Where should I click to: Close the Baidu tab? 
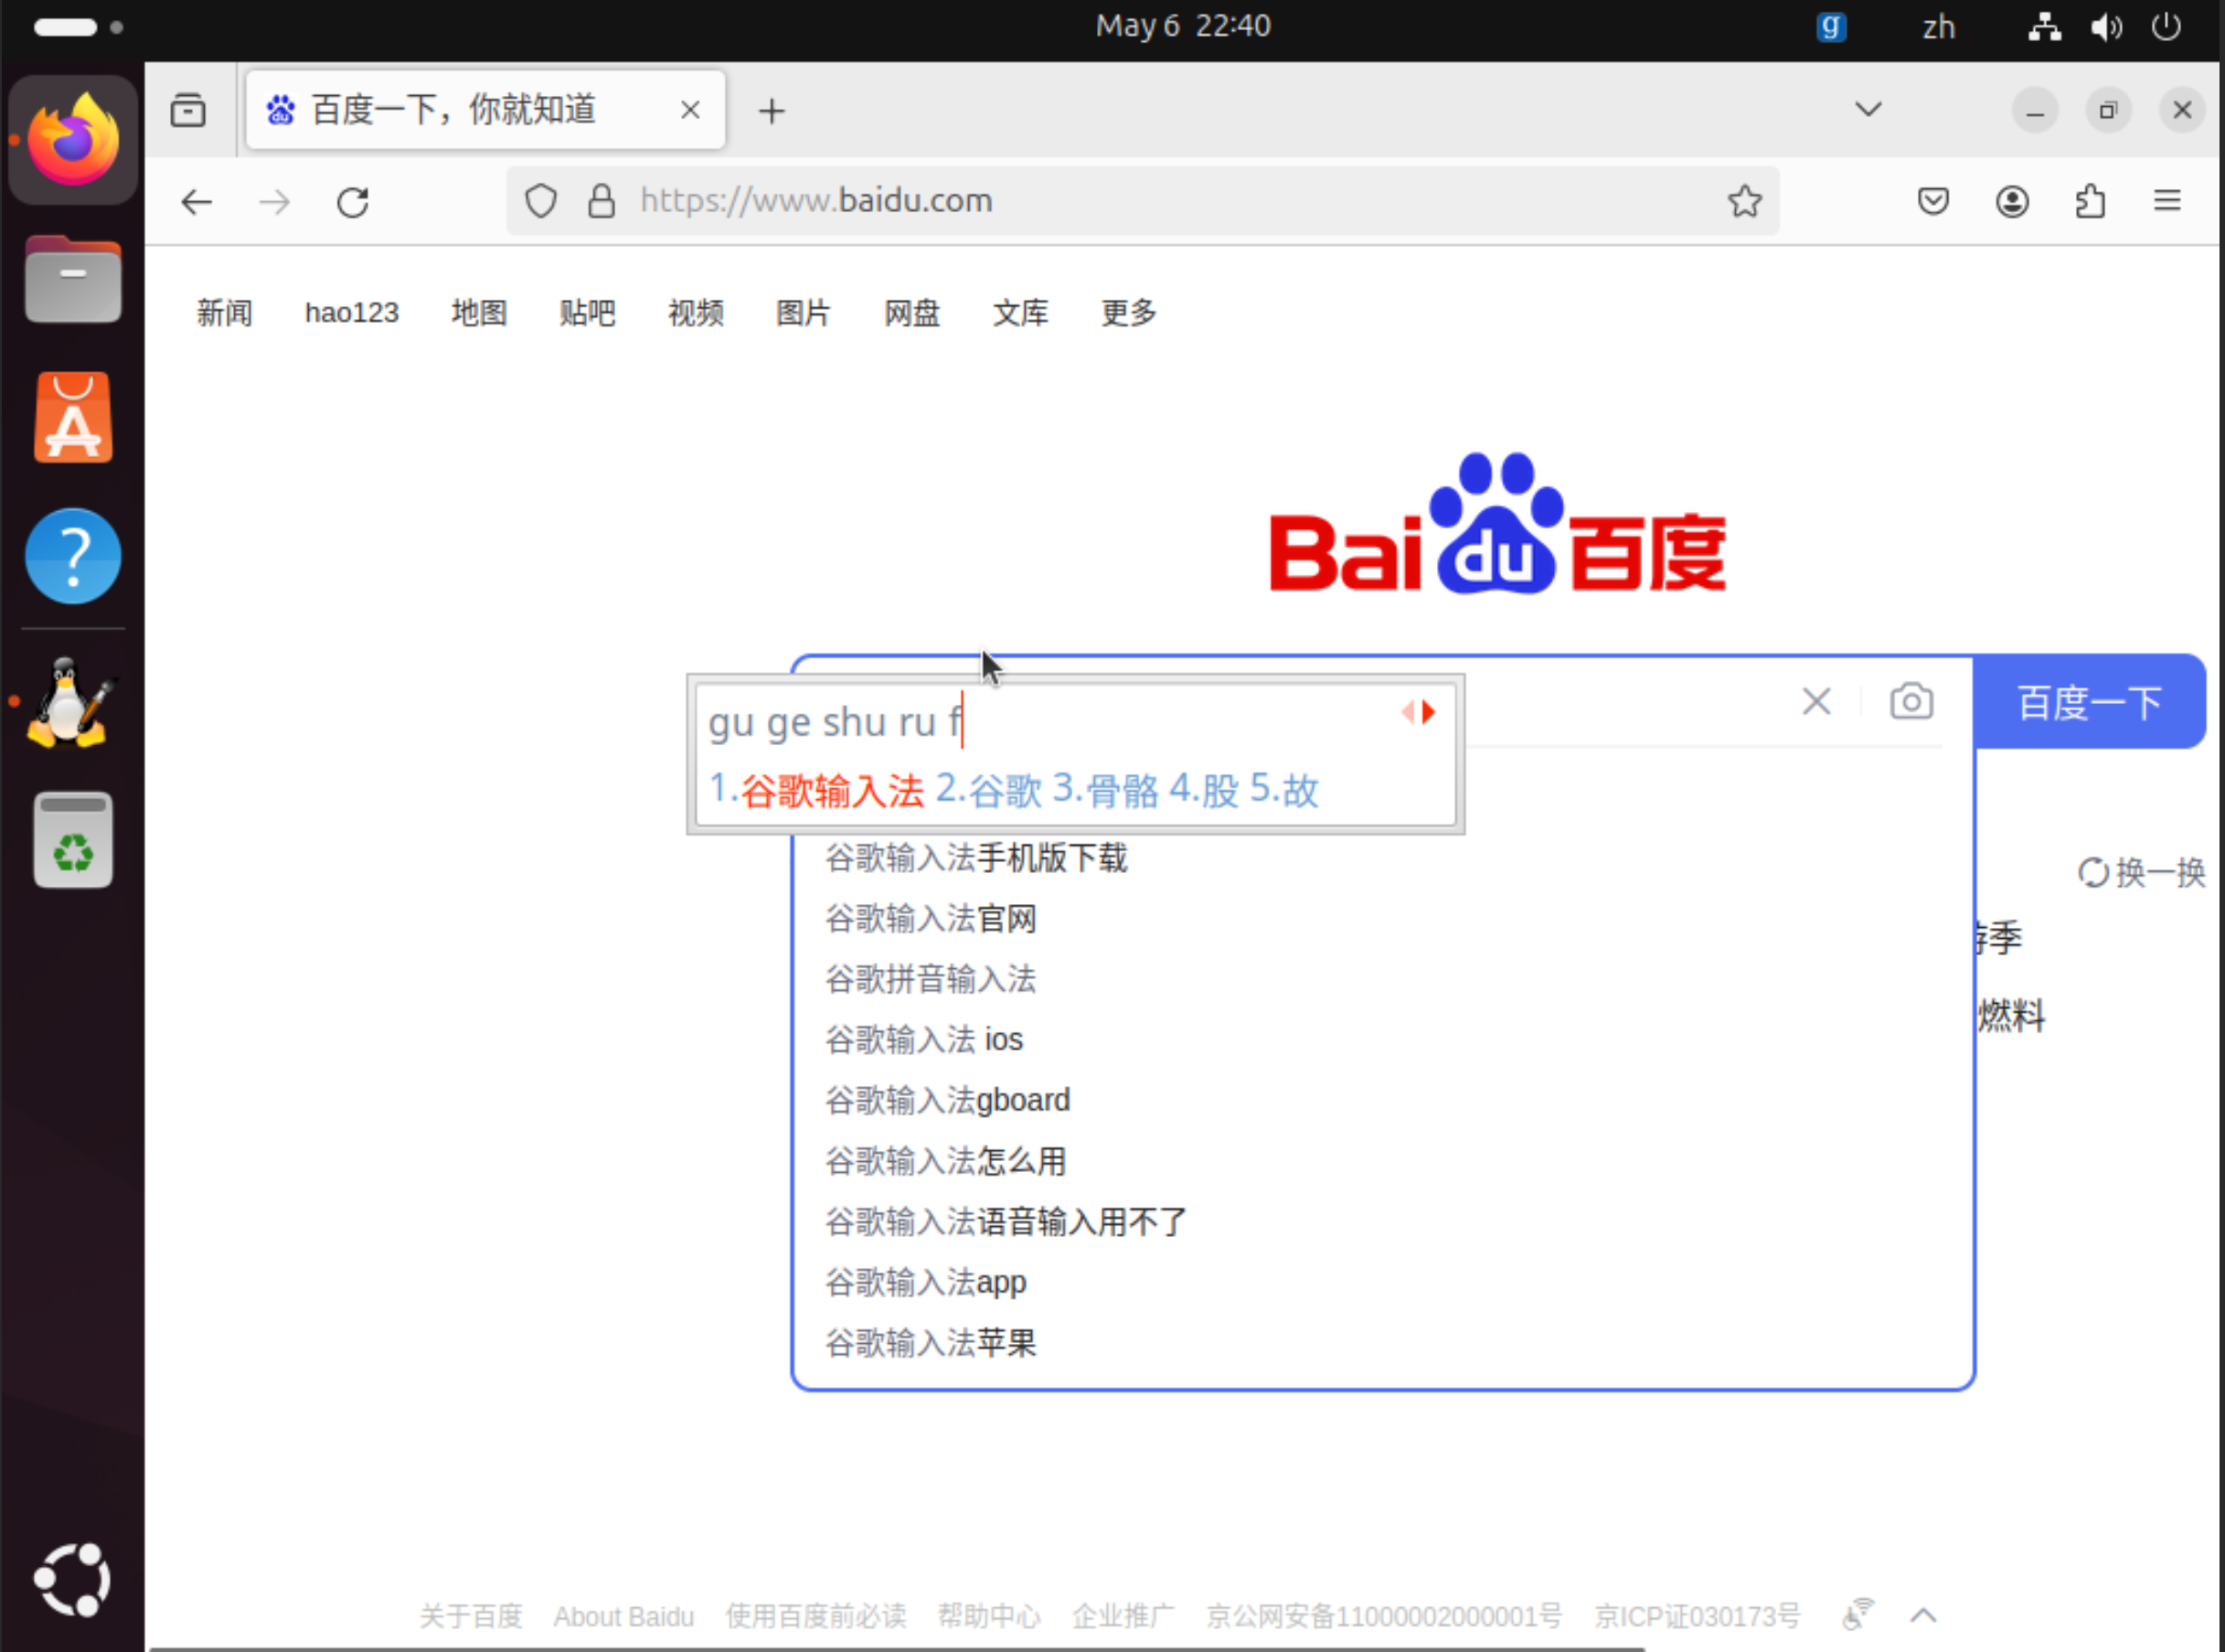690,110
